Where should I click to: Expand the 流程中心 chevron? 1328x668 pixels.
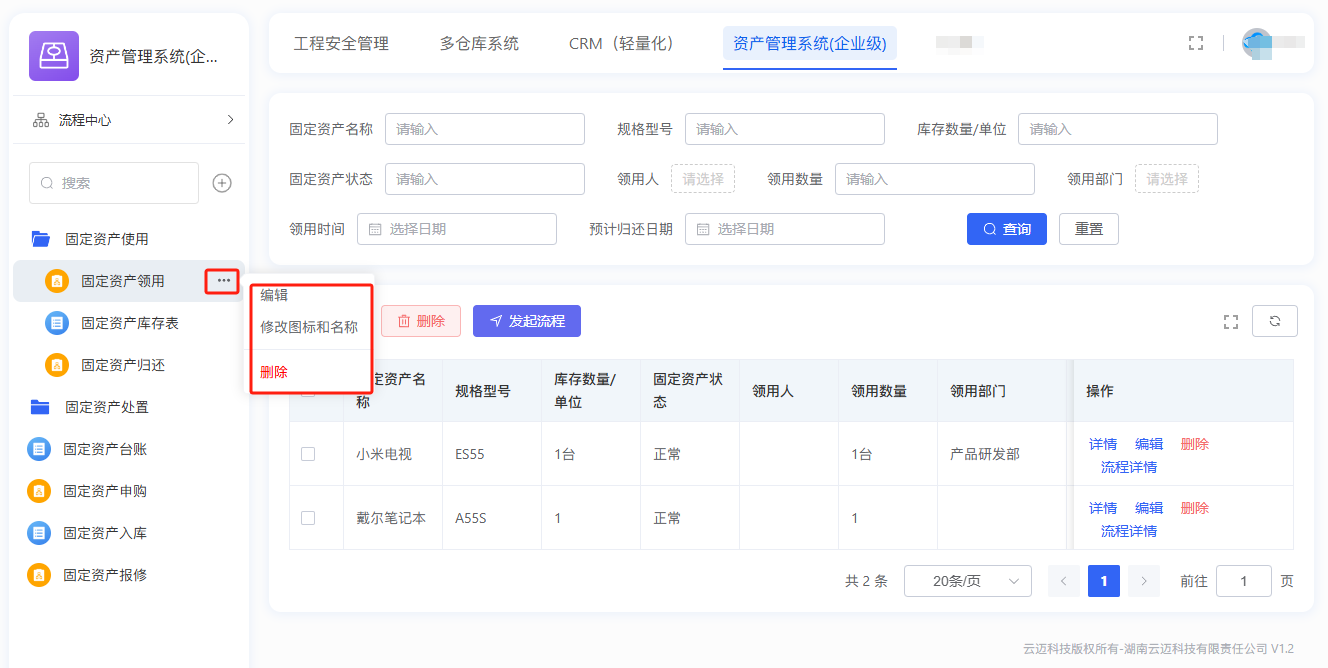click(230, 120)
